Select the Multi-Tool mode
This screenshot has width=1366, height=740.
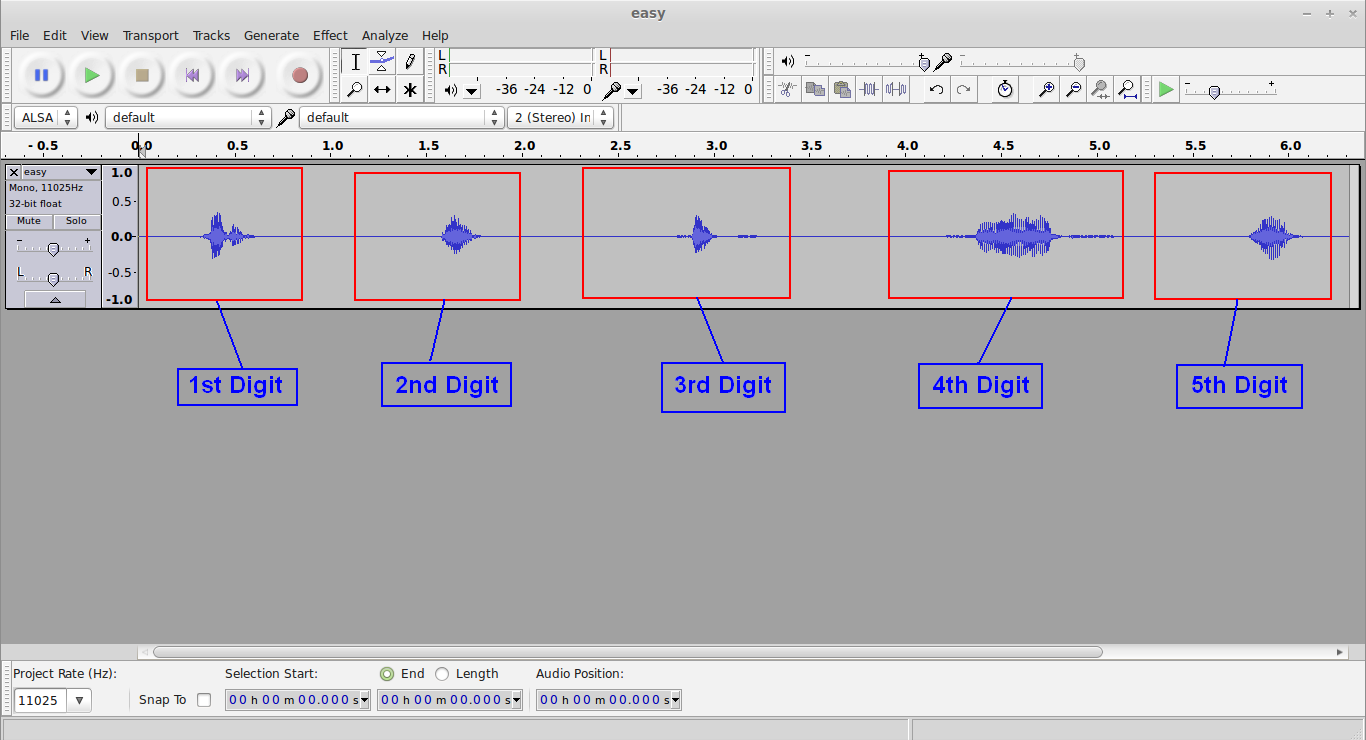[410, 89]
